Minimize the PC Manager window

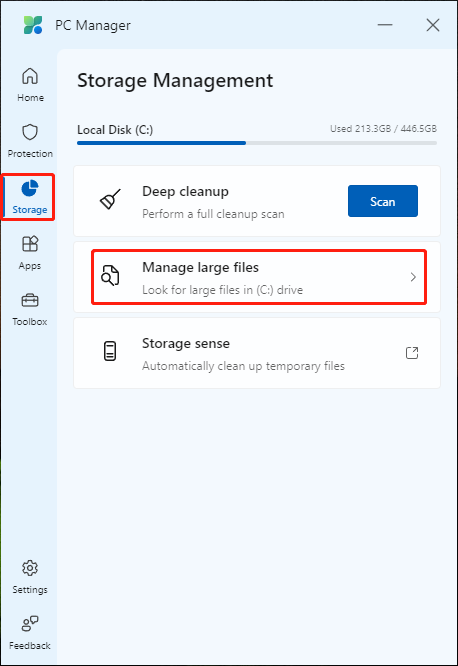tap(385, 25)
